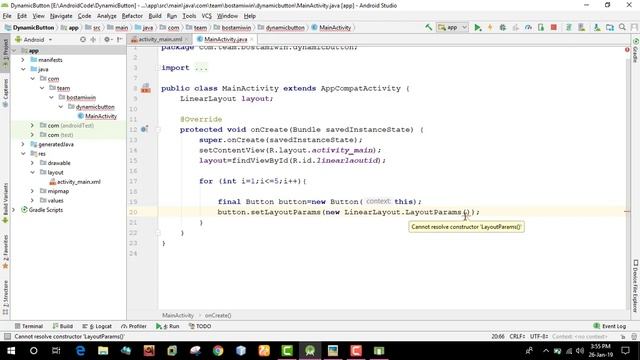Viewport: 640px width, 360px height.
Task: Attach debugger to Android process icon
Action: [x=541, y=27]
